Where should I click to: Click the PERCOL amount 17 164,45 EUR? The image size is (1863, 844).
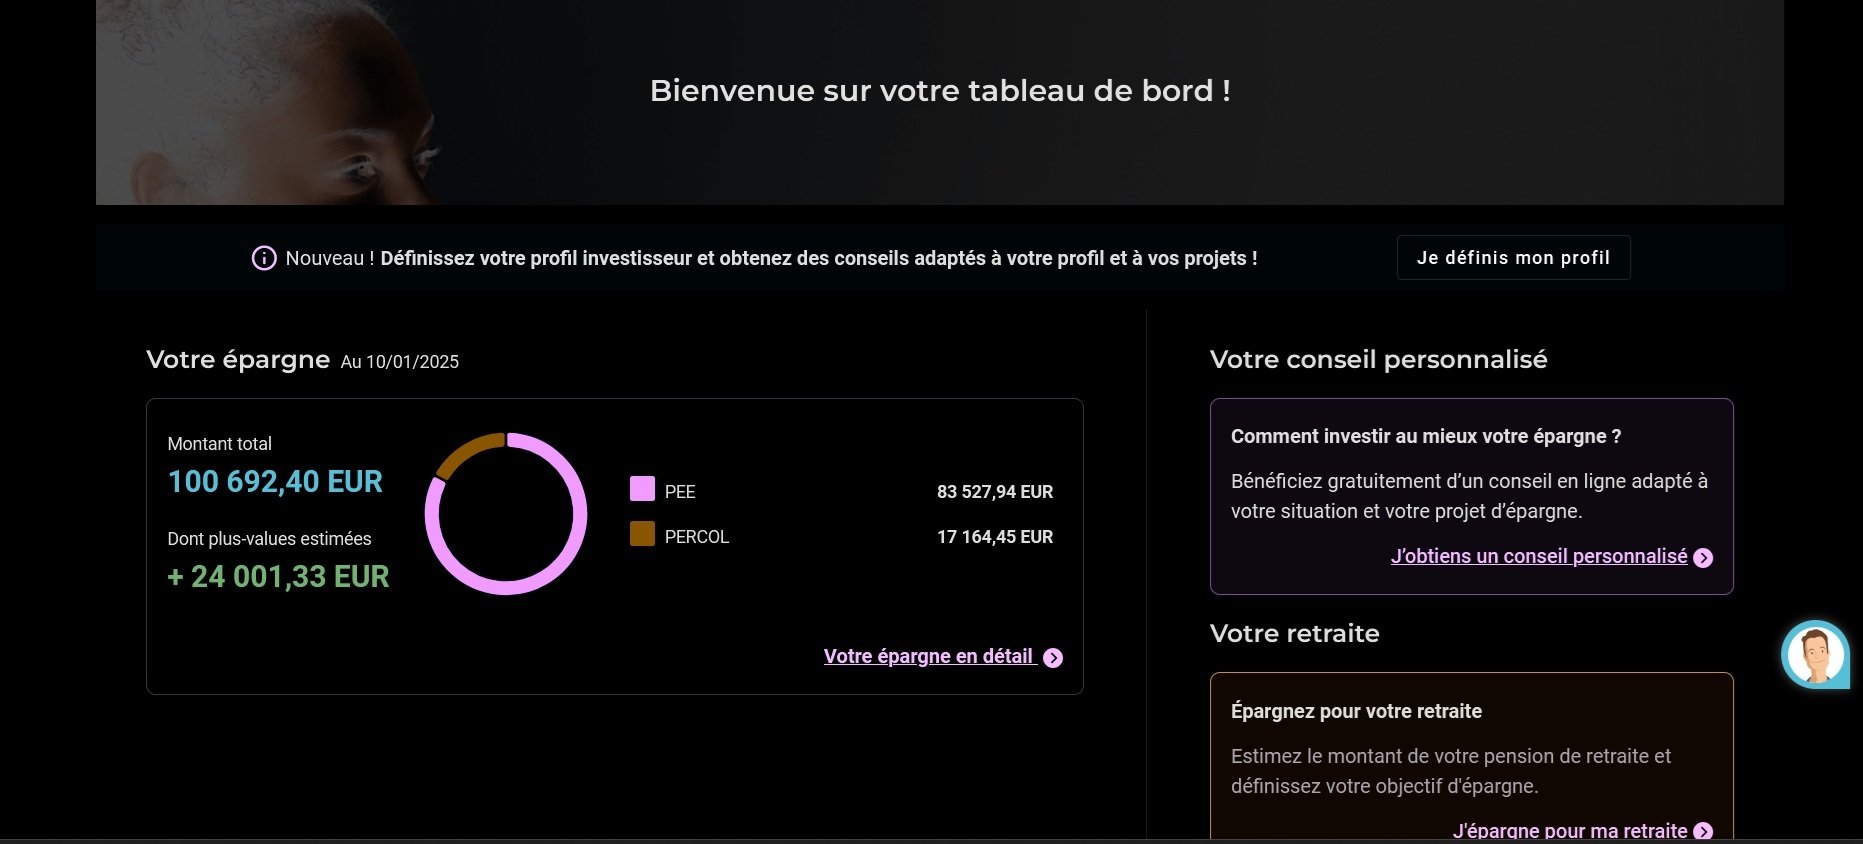click(x=995, y=537)
